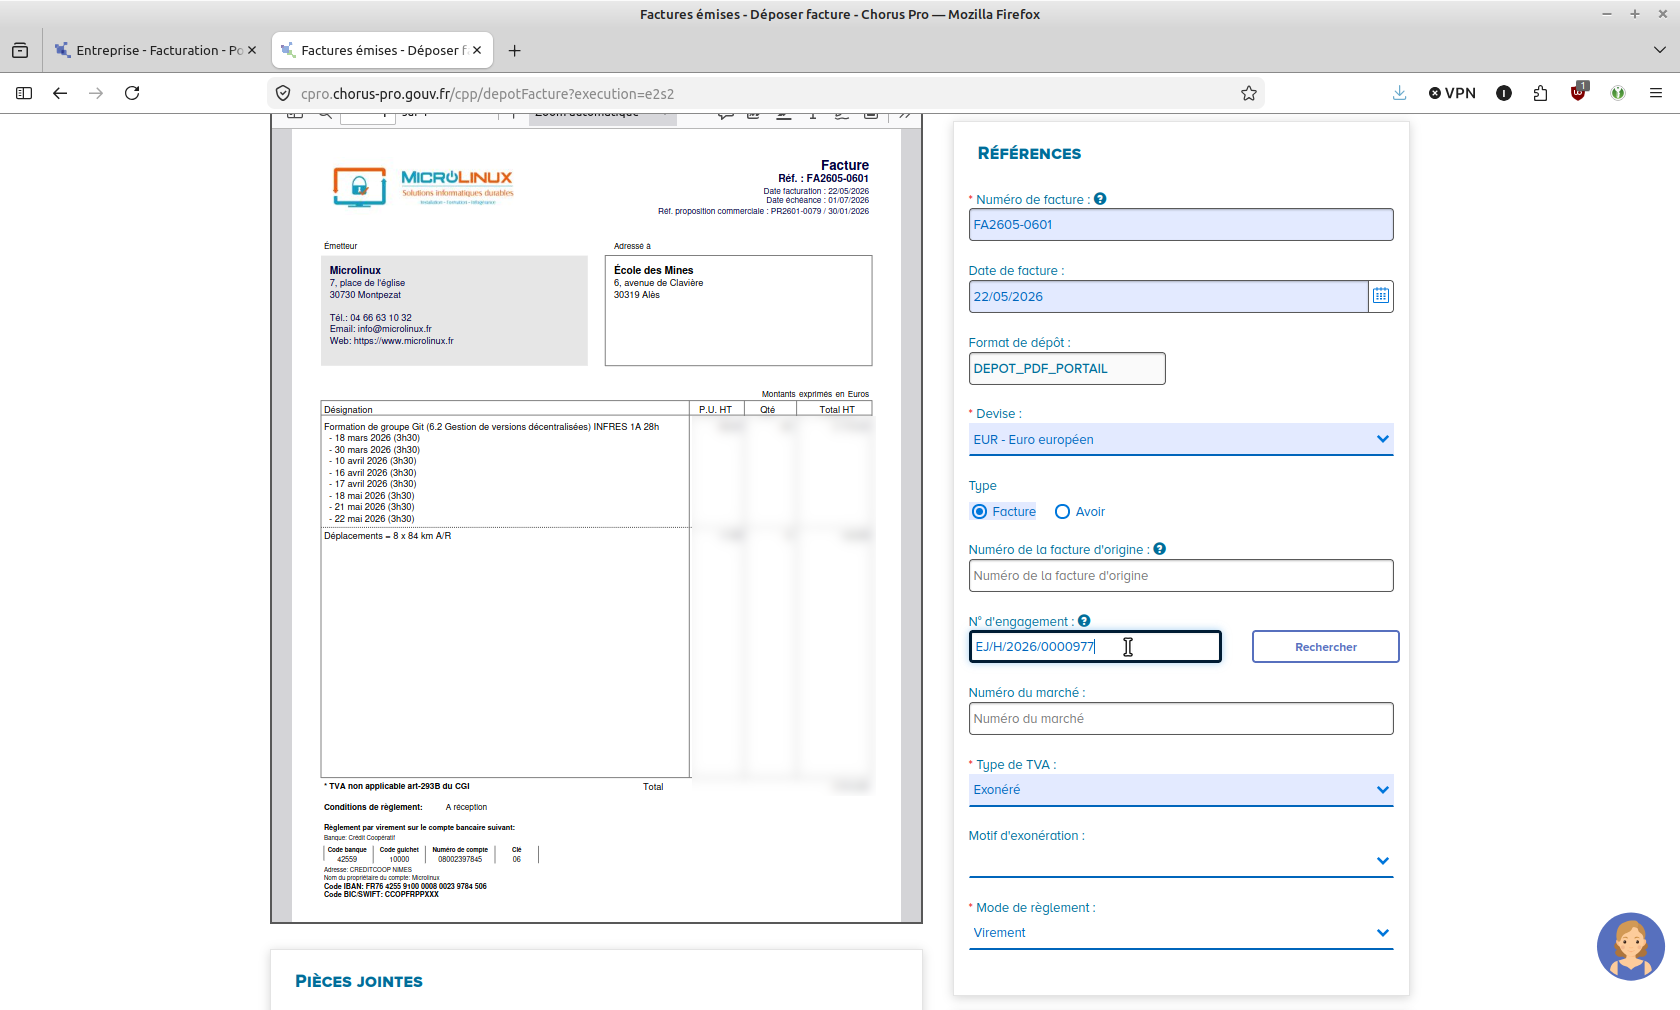Show the list of all tabs
The height and width of the screenshot is (1010, 1680).
click(x=1660, y=50)
